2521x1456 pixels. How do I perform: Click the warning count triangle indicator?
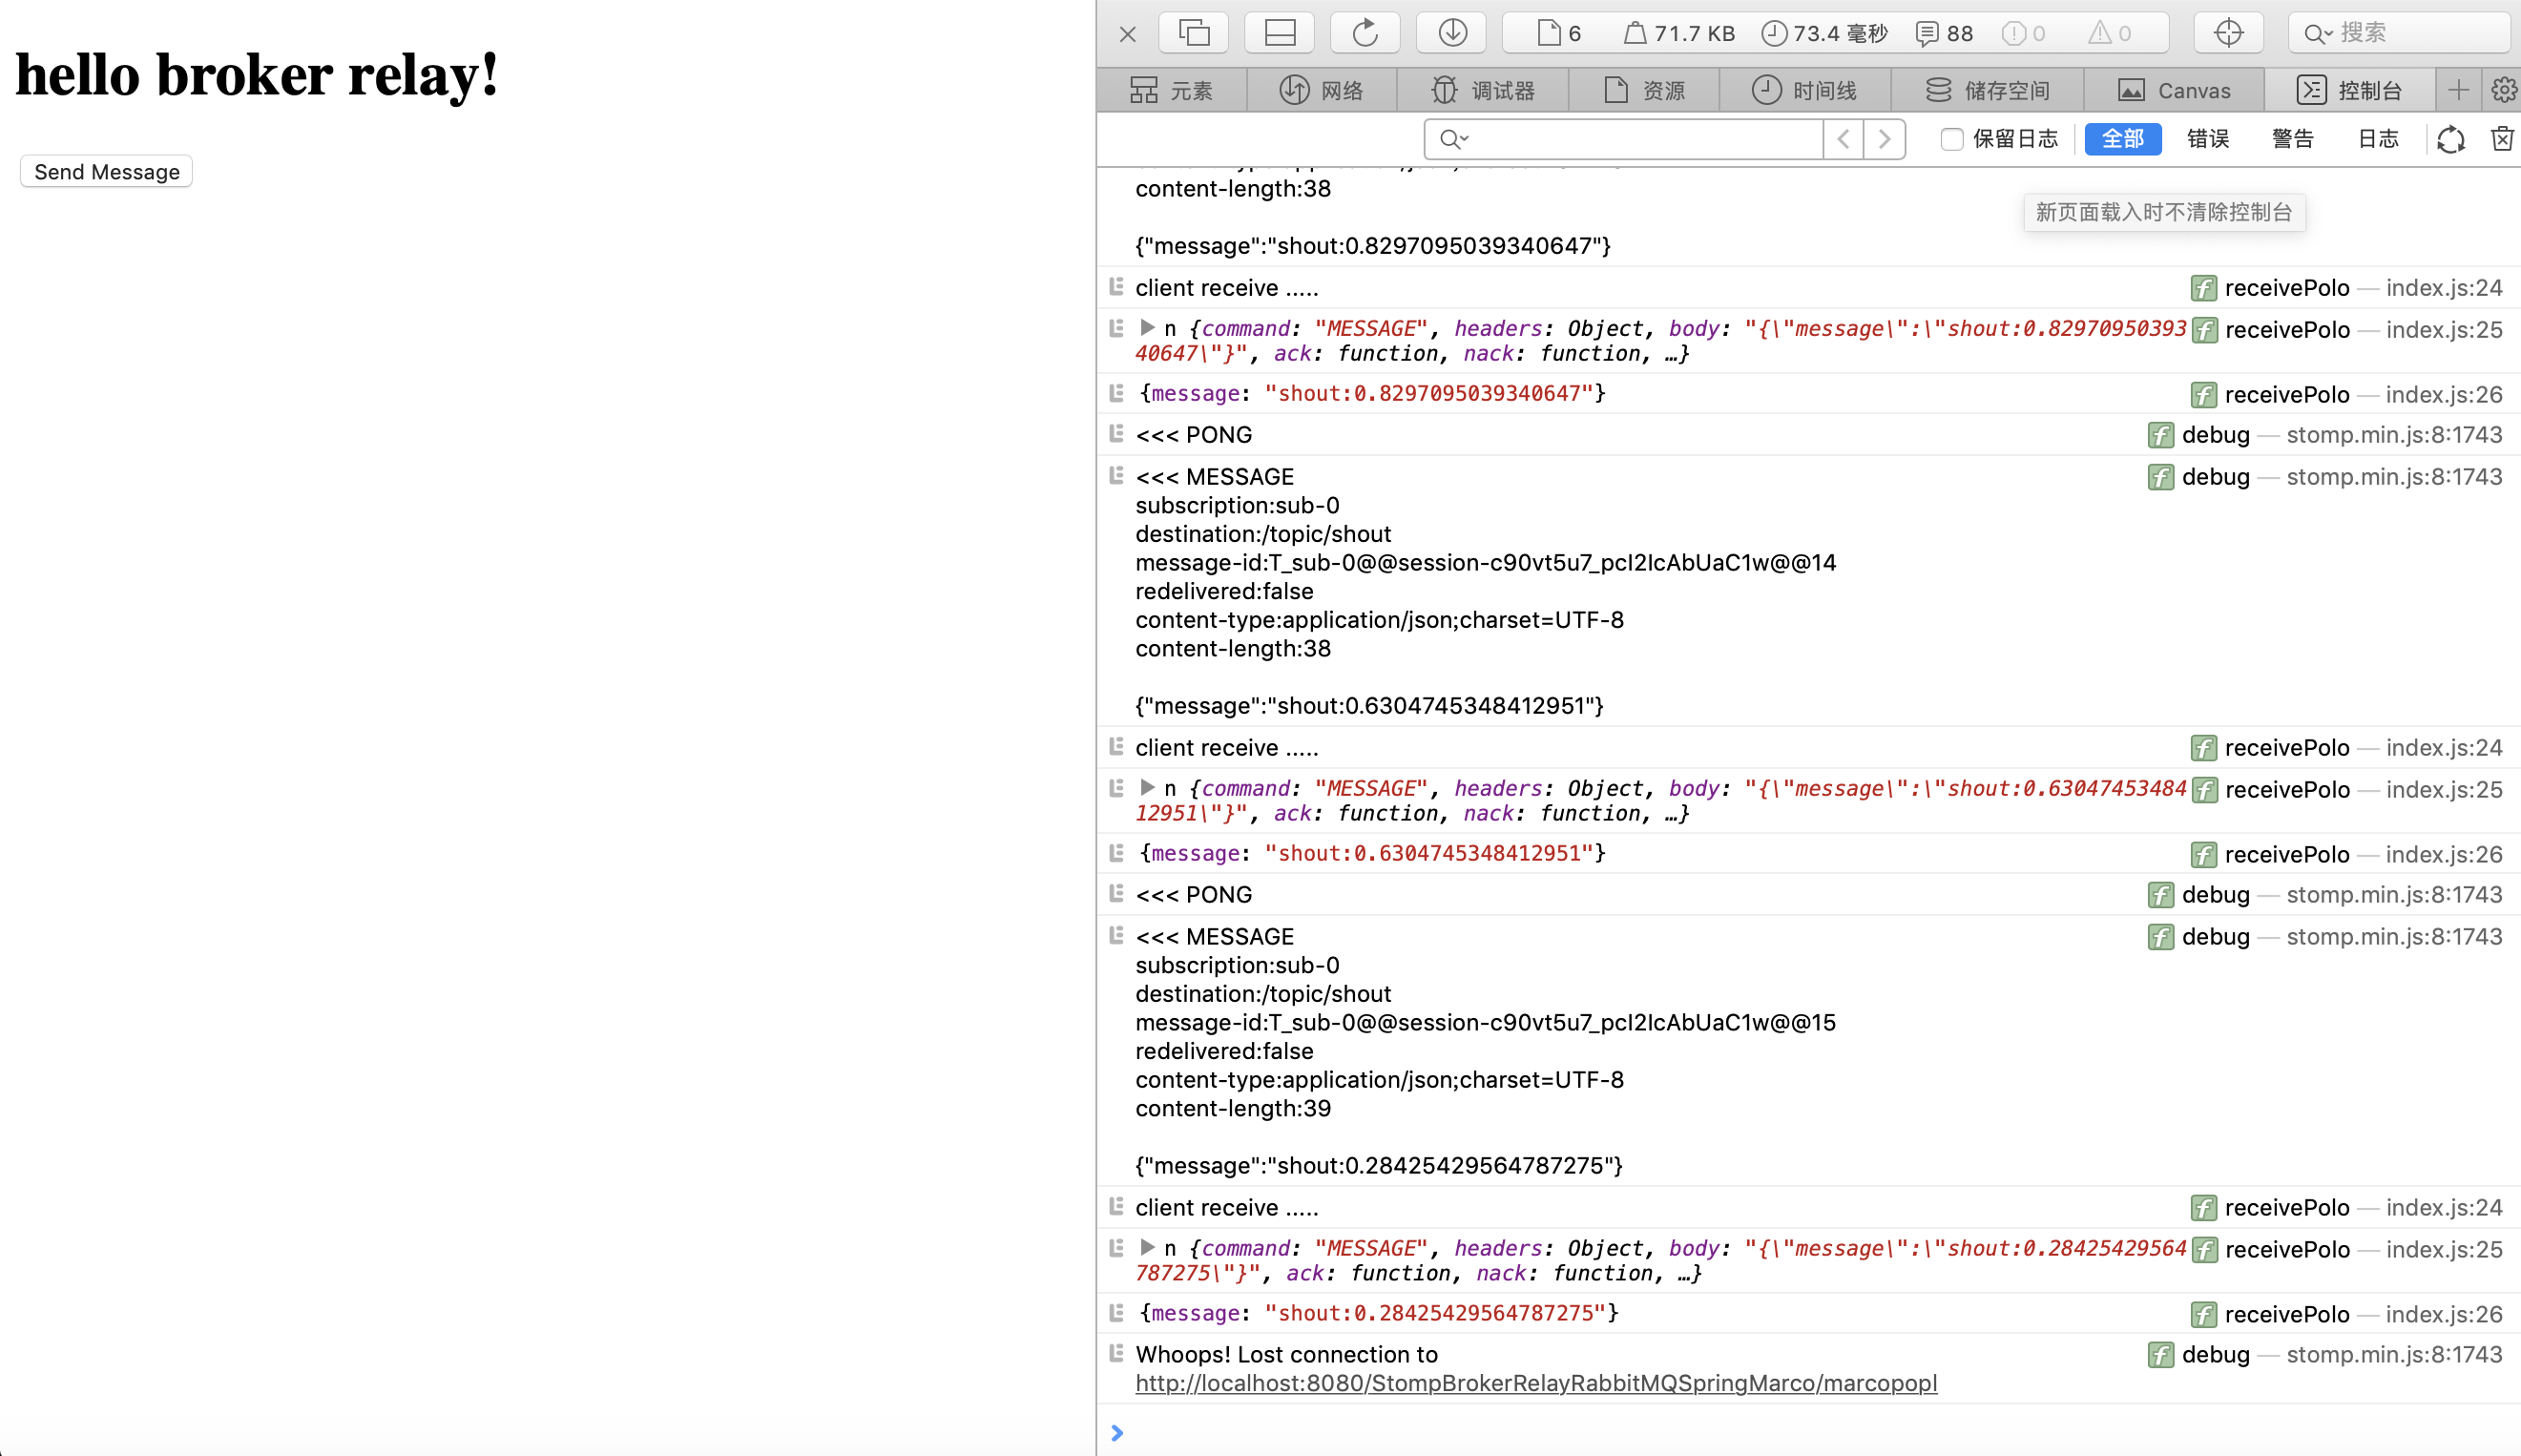tap(2110, 34)
